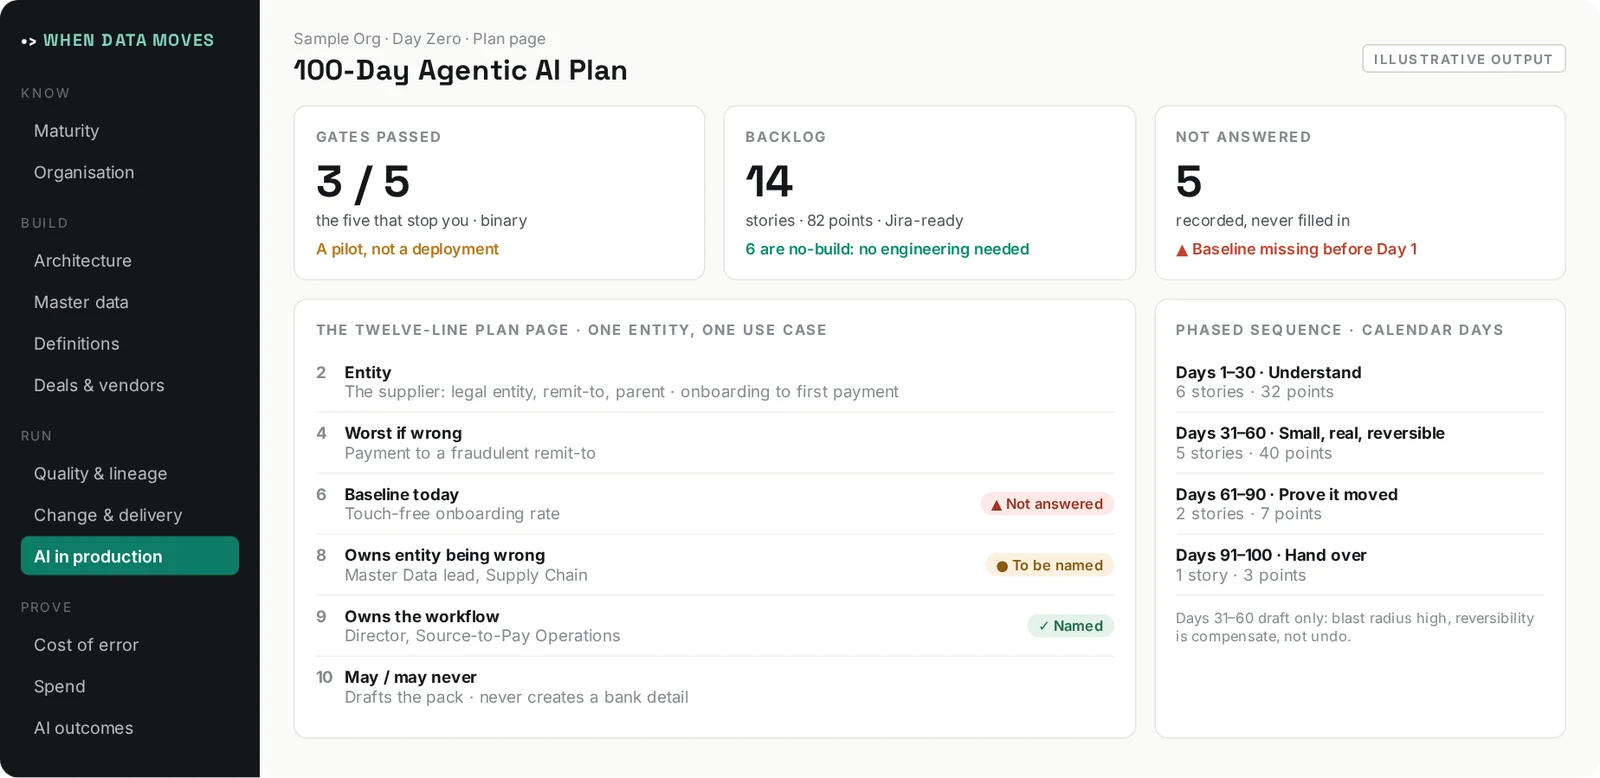1600x778 pixels.
Task: Click the To be named status badge
Action: point(1049,565)
